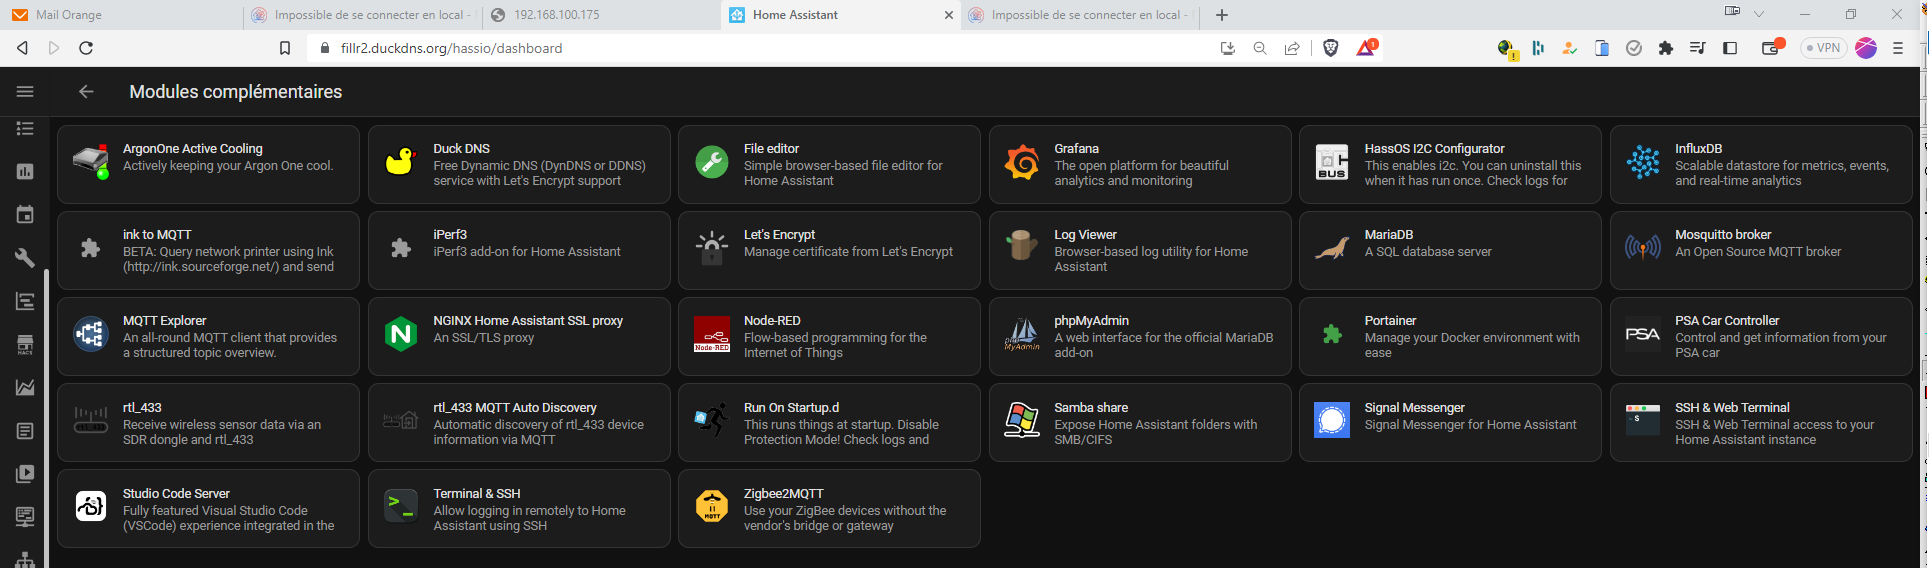Click the phpMyAdmin sailboat icon

[1022, 334]
